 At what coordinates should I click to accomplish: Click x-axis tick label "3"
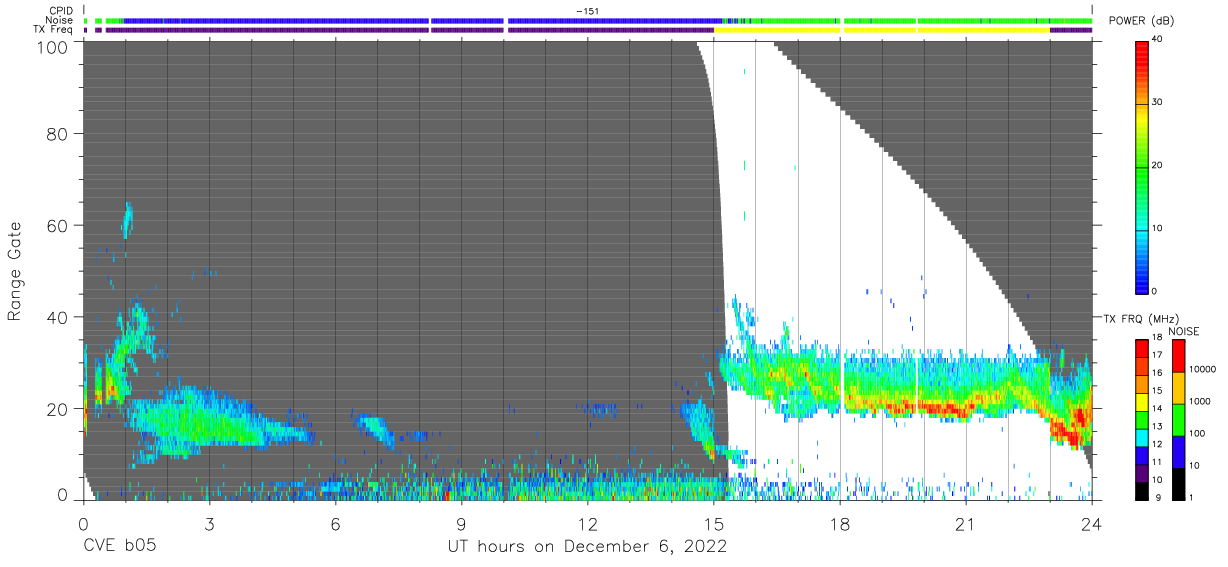[x=209, y=524]
